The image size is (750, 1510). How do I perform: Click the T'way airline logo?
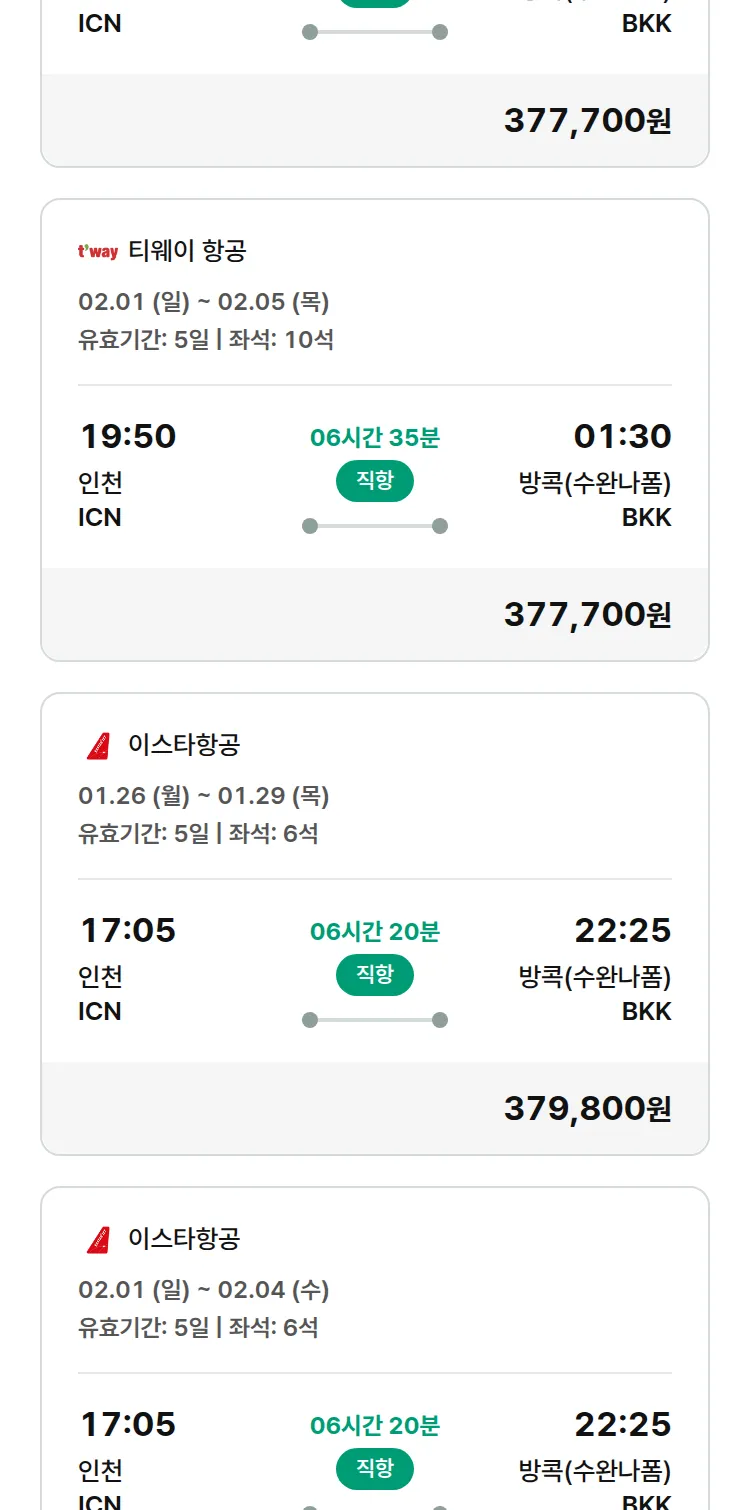coord(98,251)
